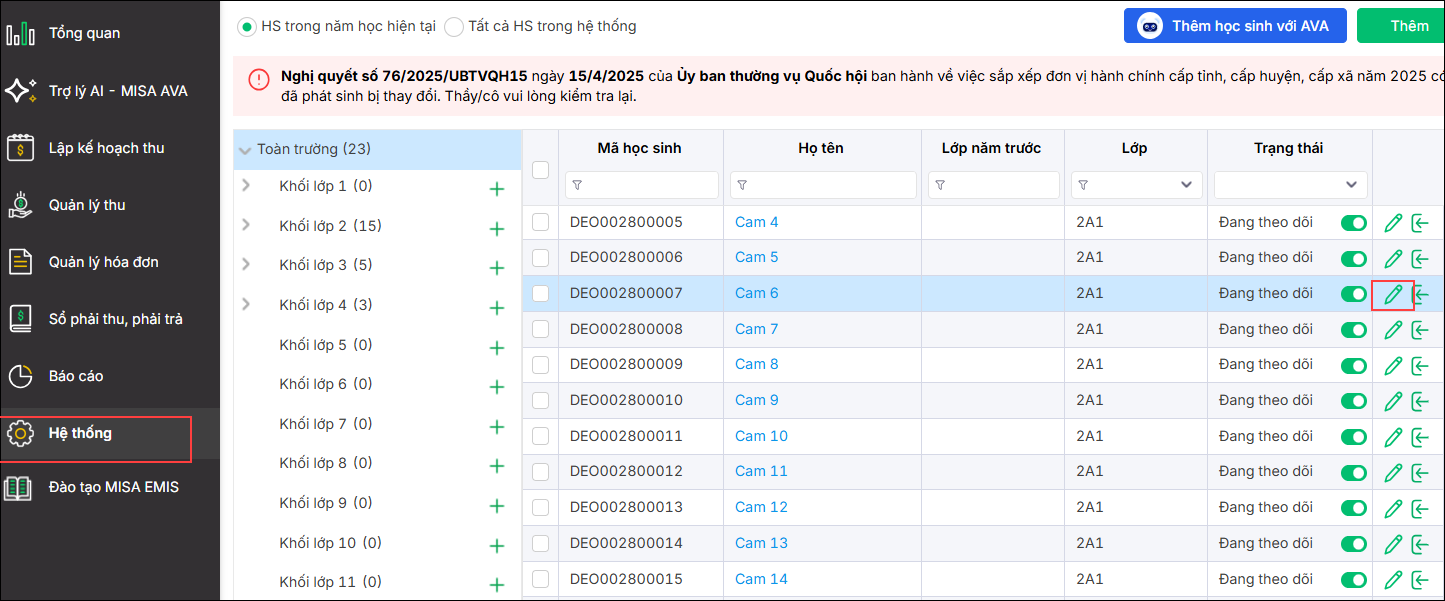Add a class to Khối lớp 4 with plus icon

point(496,308)
